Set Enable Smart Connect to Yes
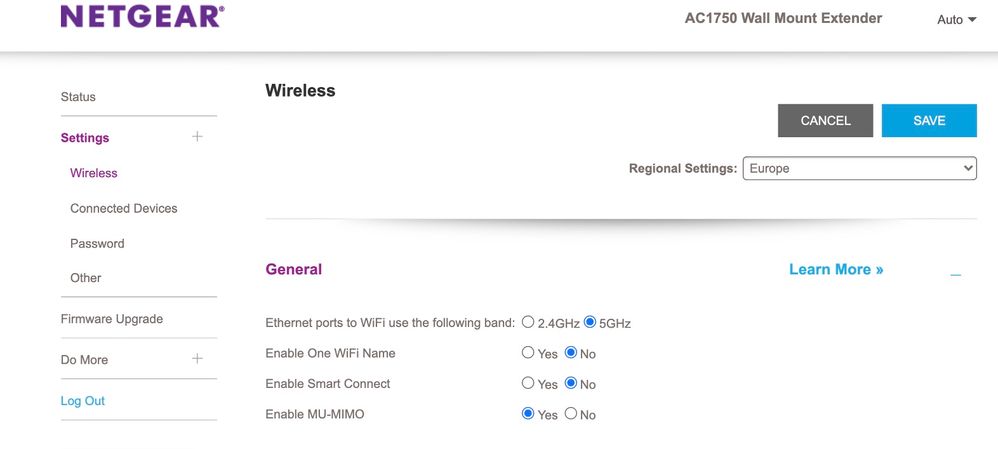 point(528,383)
